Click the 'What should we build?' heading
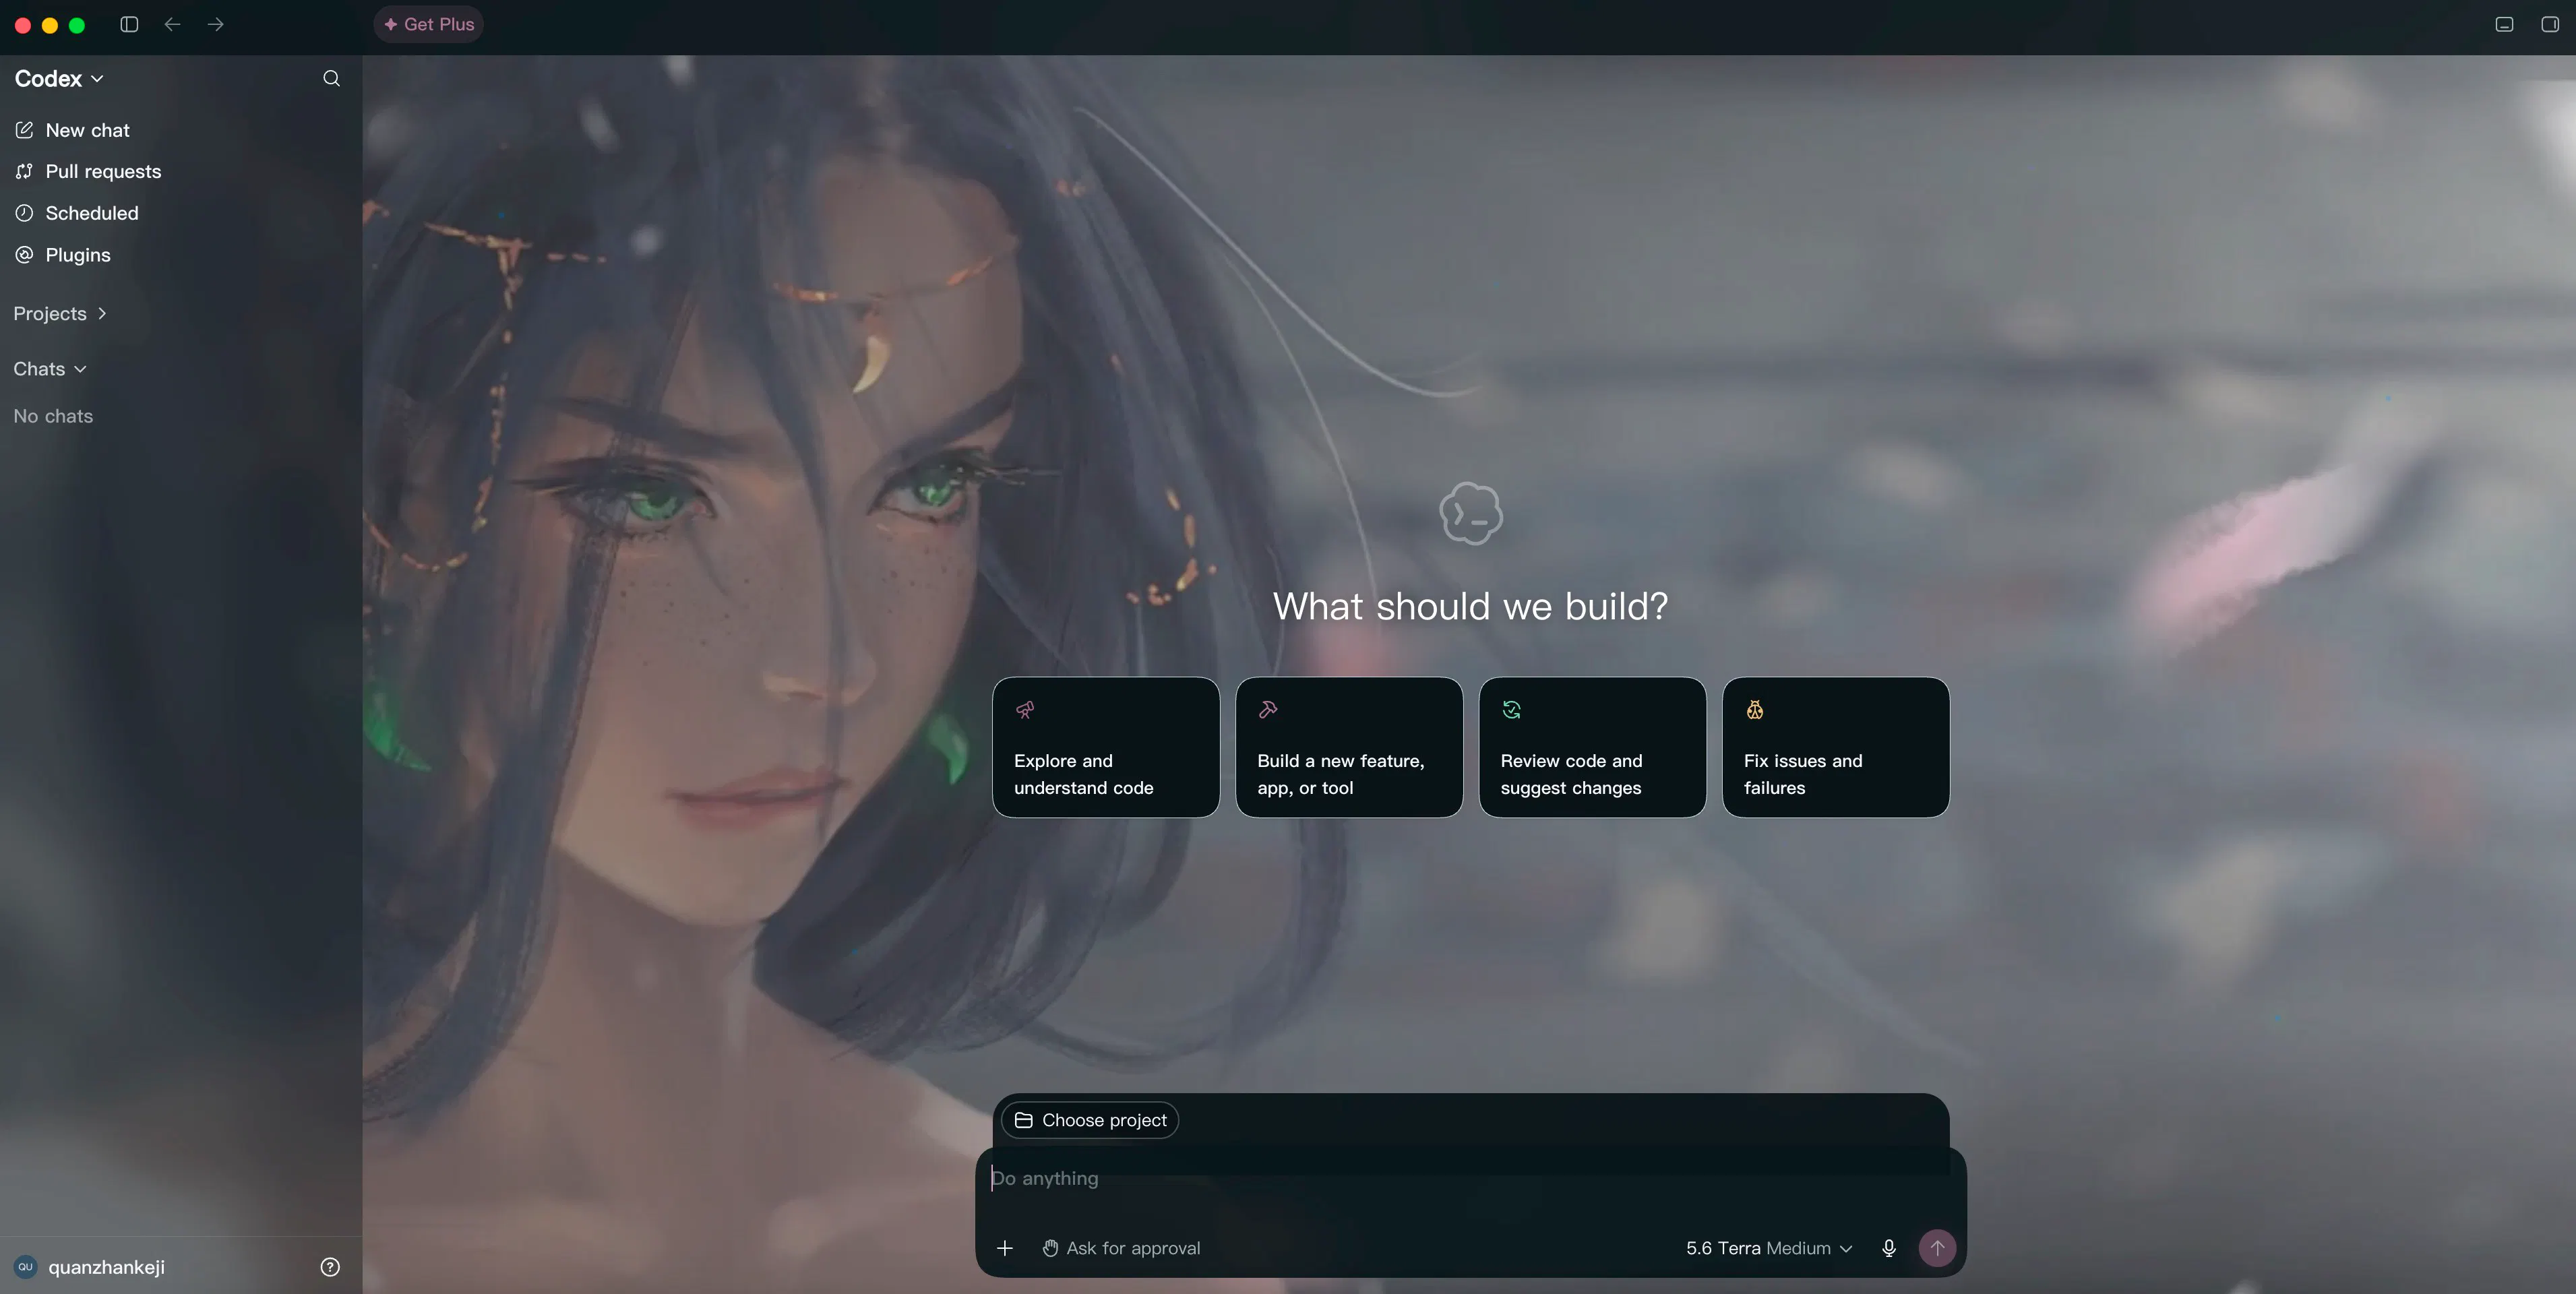The height and width of the screenshot is (1294, 2576). pyautogui.click(x=1470, y=606)
